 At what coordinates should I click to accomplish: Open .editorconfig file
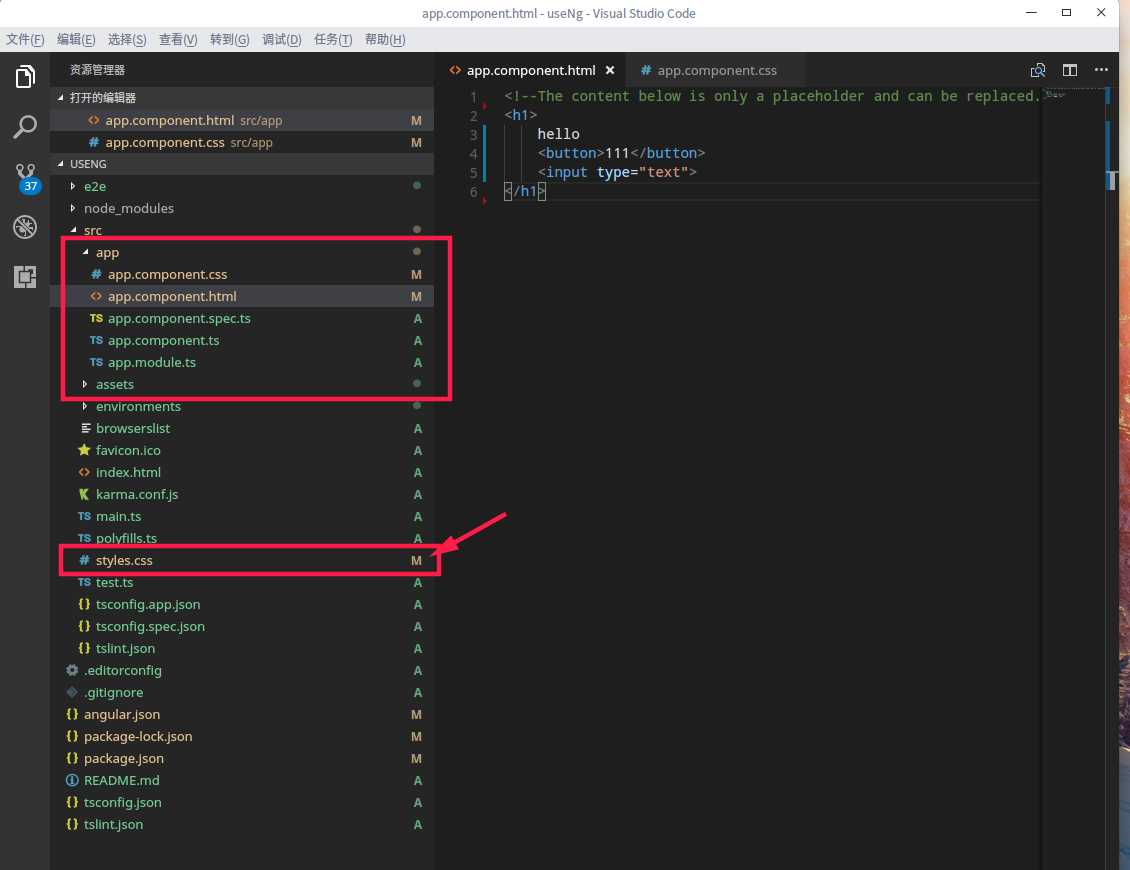point(241,670)
